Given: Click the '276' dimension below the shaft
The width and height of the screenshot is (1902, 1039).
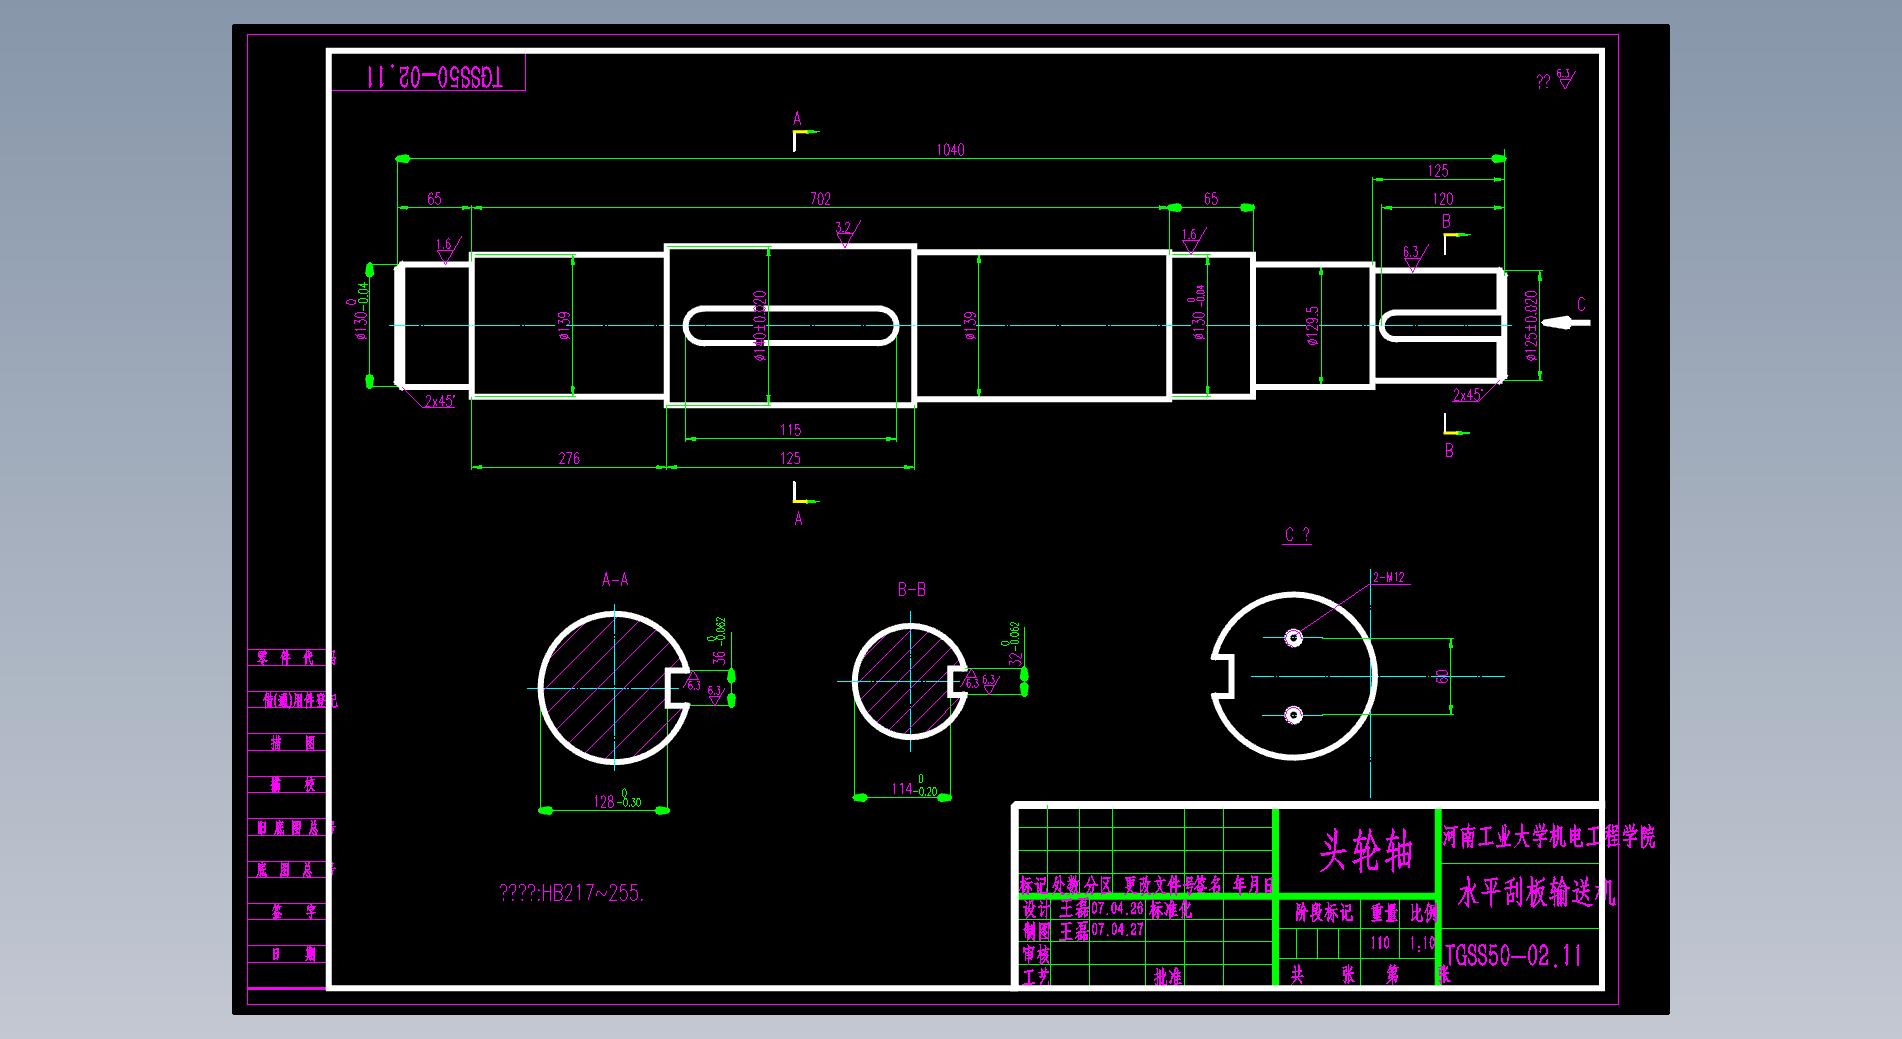Looking at the screenshot, I should (x=569, y=458).
